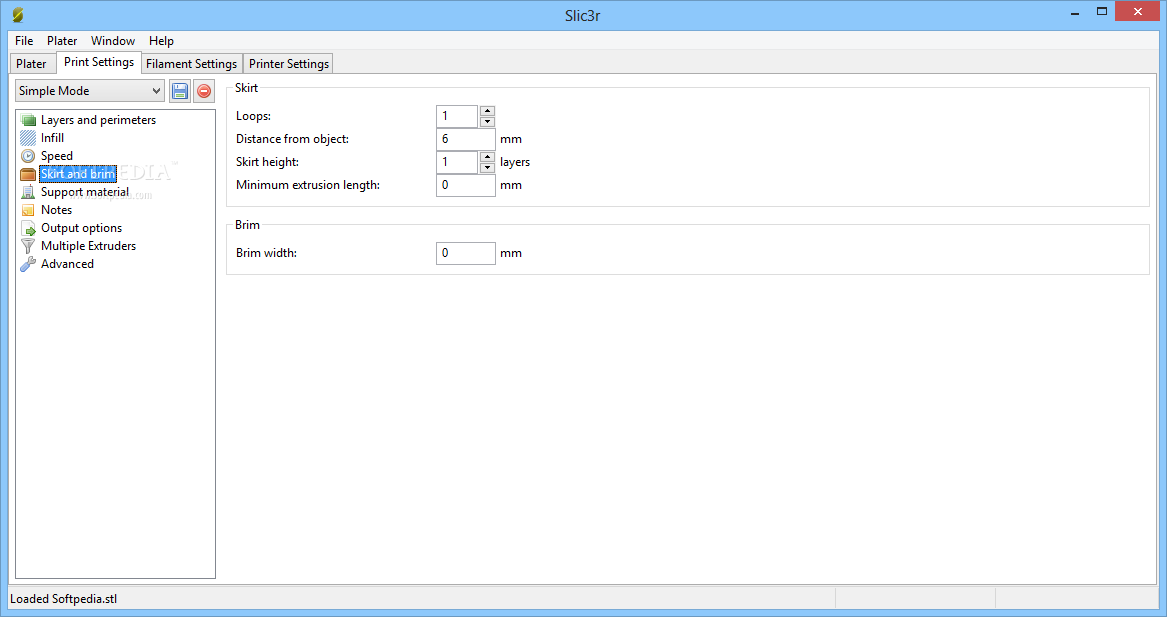Viewport: 1167px width, 617px height.
Task: Click the Skirt height input field
Action: click(457, 162)
